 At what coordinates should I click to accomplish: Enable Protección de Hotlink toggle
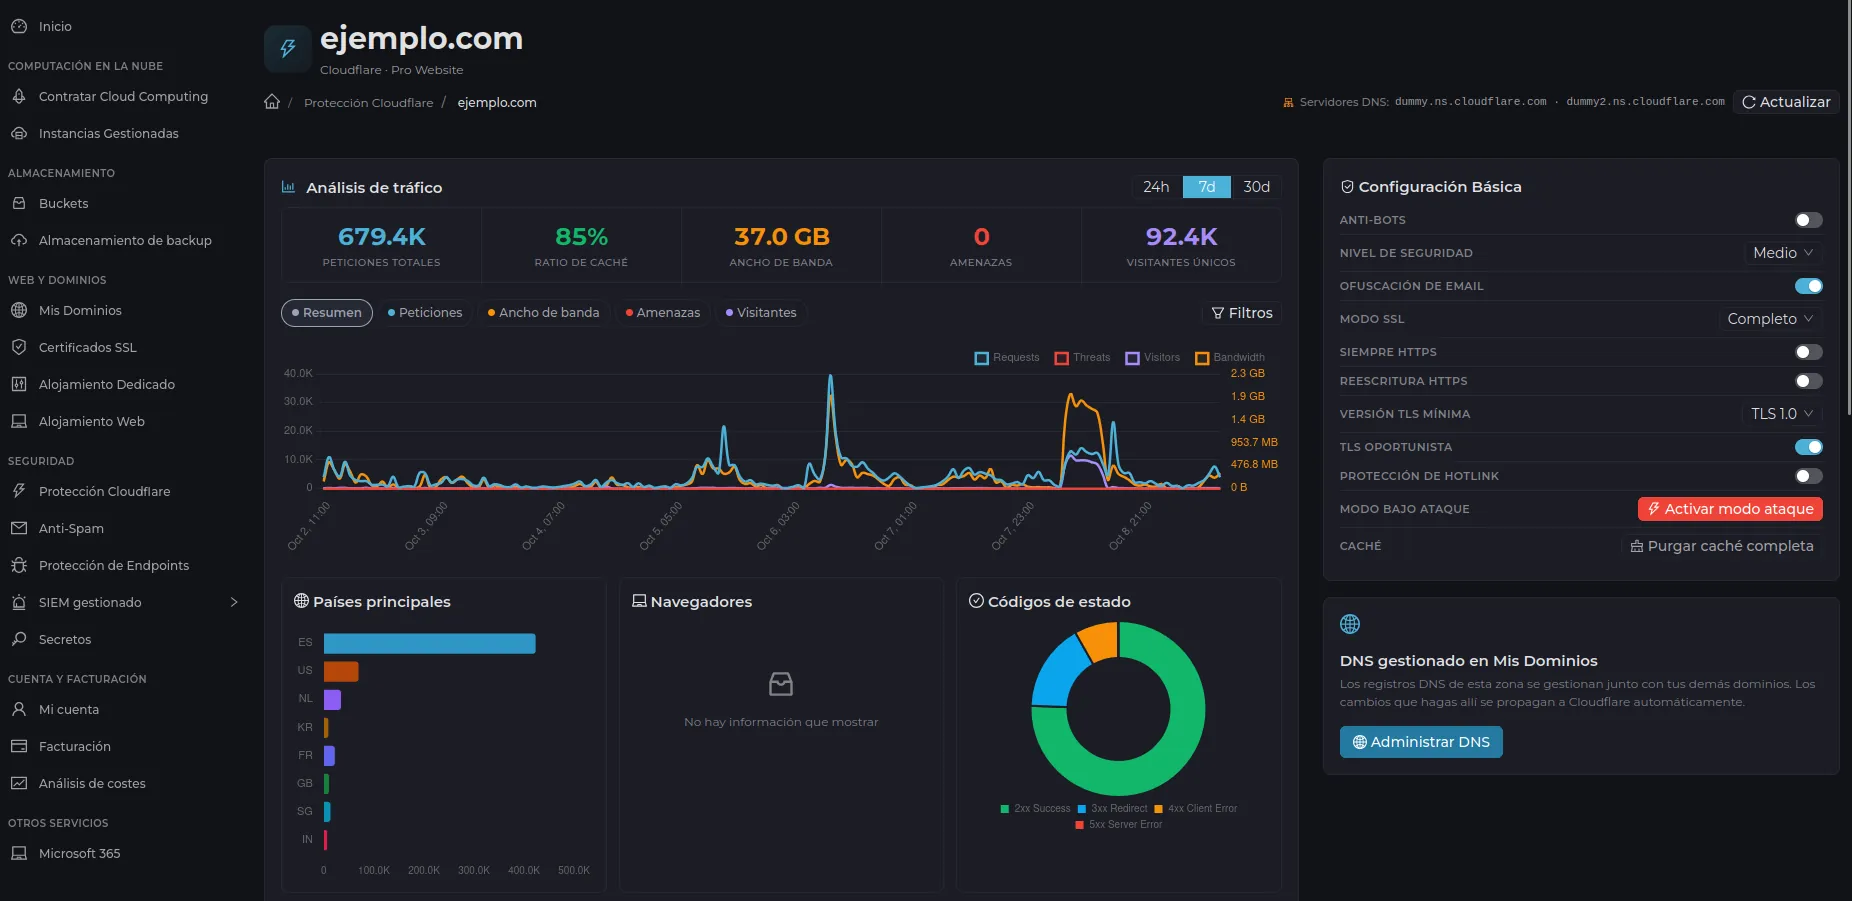click(x=1809, y=476)
